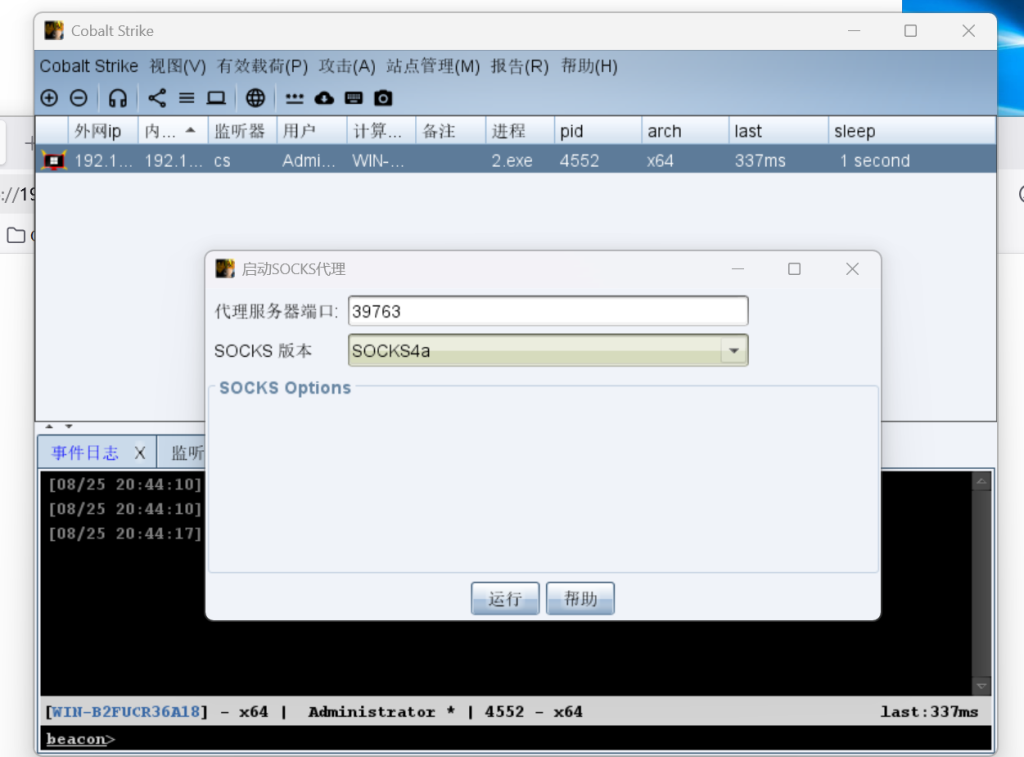Sort by 内网 column header

(x=173, y=131)
